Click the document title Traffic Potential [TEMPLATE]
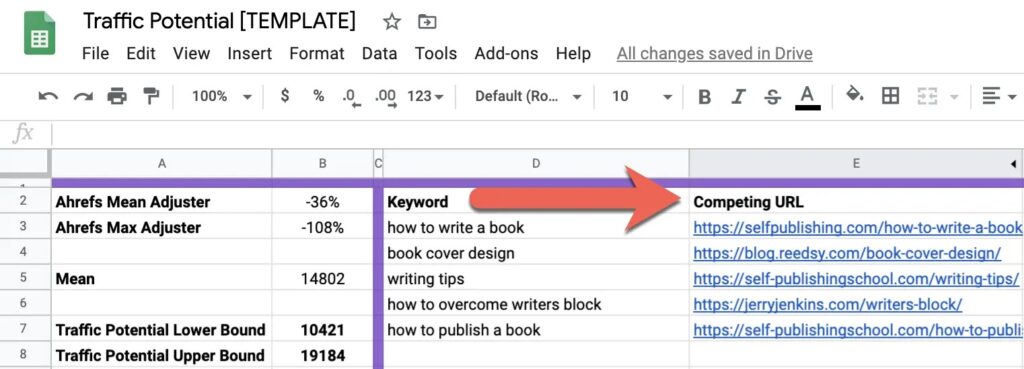Image resolution: width=1024 pixels, height=369 pixels. pos(219,22)
